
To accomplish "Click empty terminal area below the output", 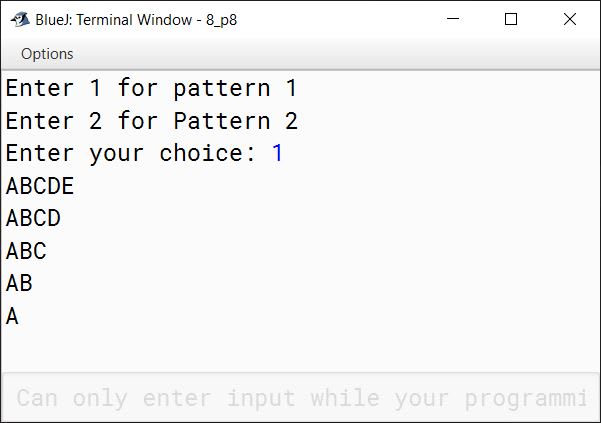I will pos(301,349).
